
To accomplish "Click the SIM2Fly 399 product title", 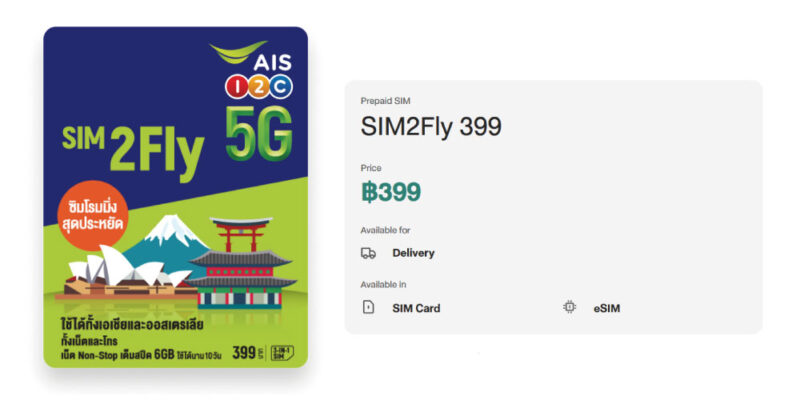I will (x=431, y=127).
